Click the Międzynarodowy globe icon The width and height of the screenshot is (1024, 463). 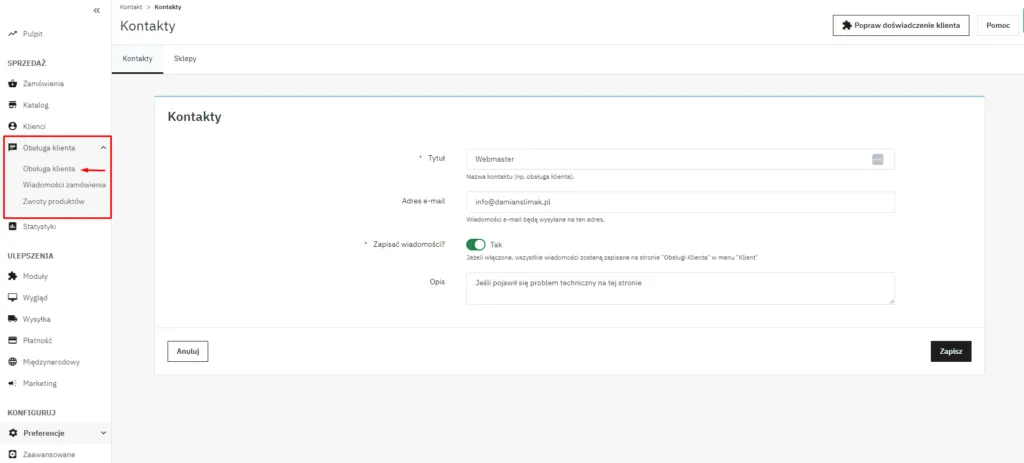click(x=13, y=362)
